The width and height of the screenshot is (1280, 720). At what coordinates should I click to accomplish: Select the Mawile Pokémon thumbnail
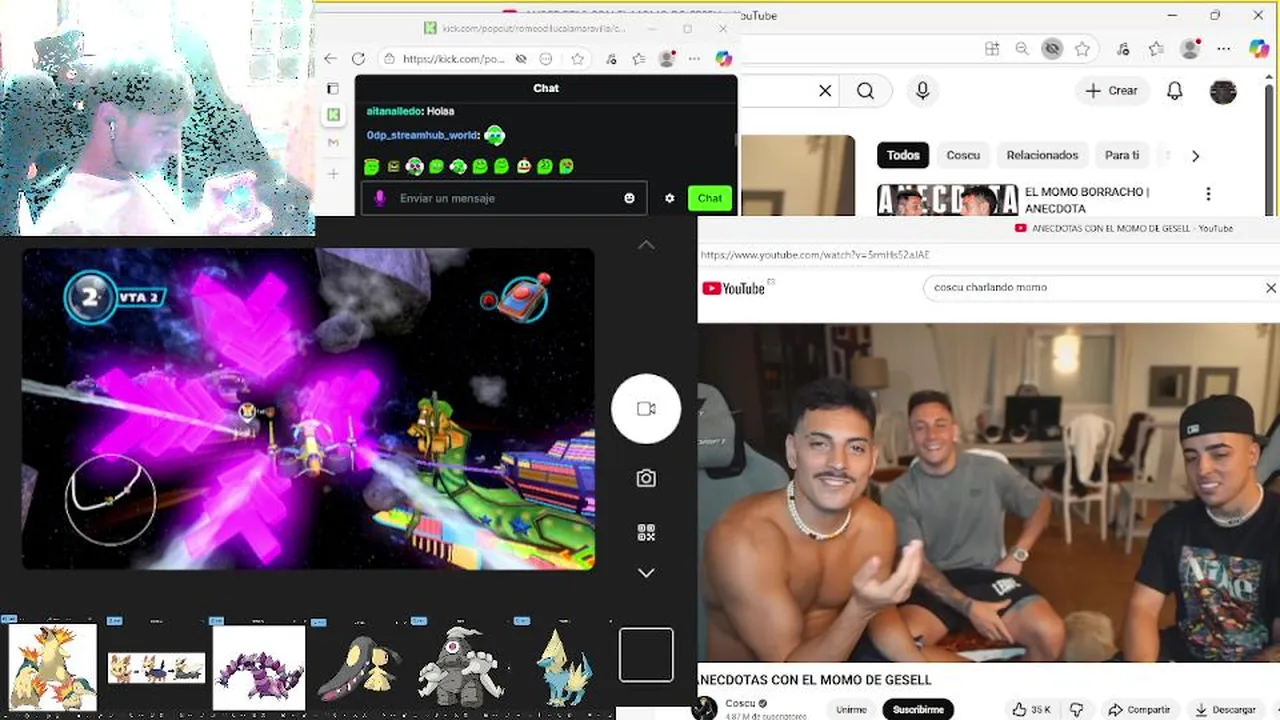(360, 667)
